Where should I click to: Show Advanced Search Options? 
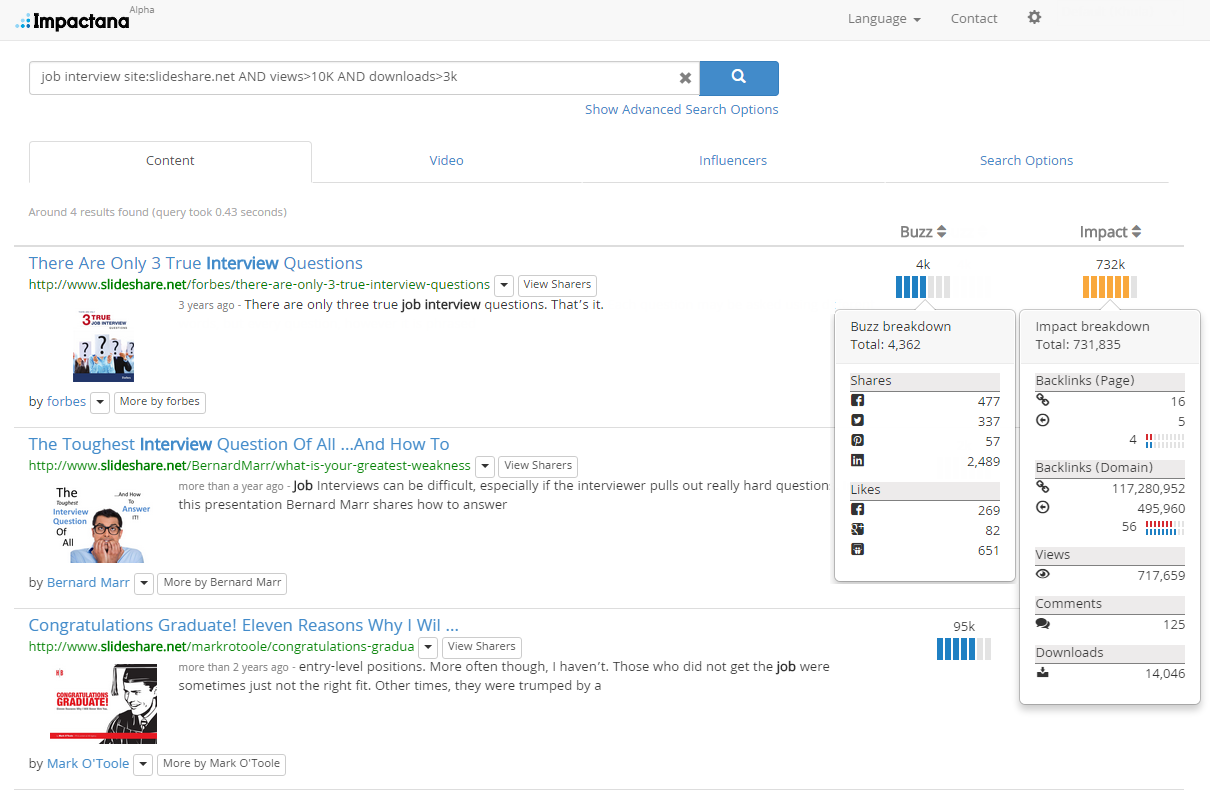682,110
